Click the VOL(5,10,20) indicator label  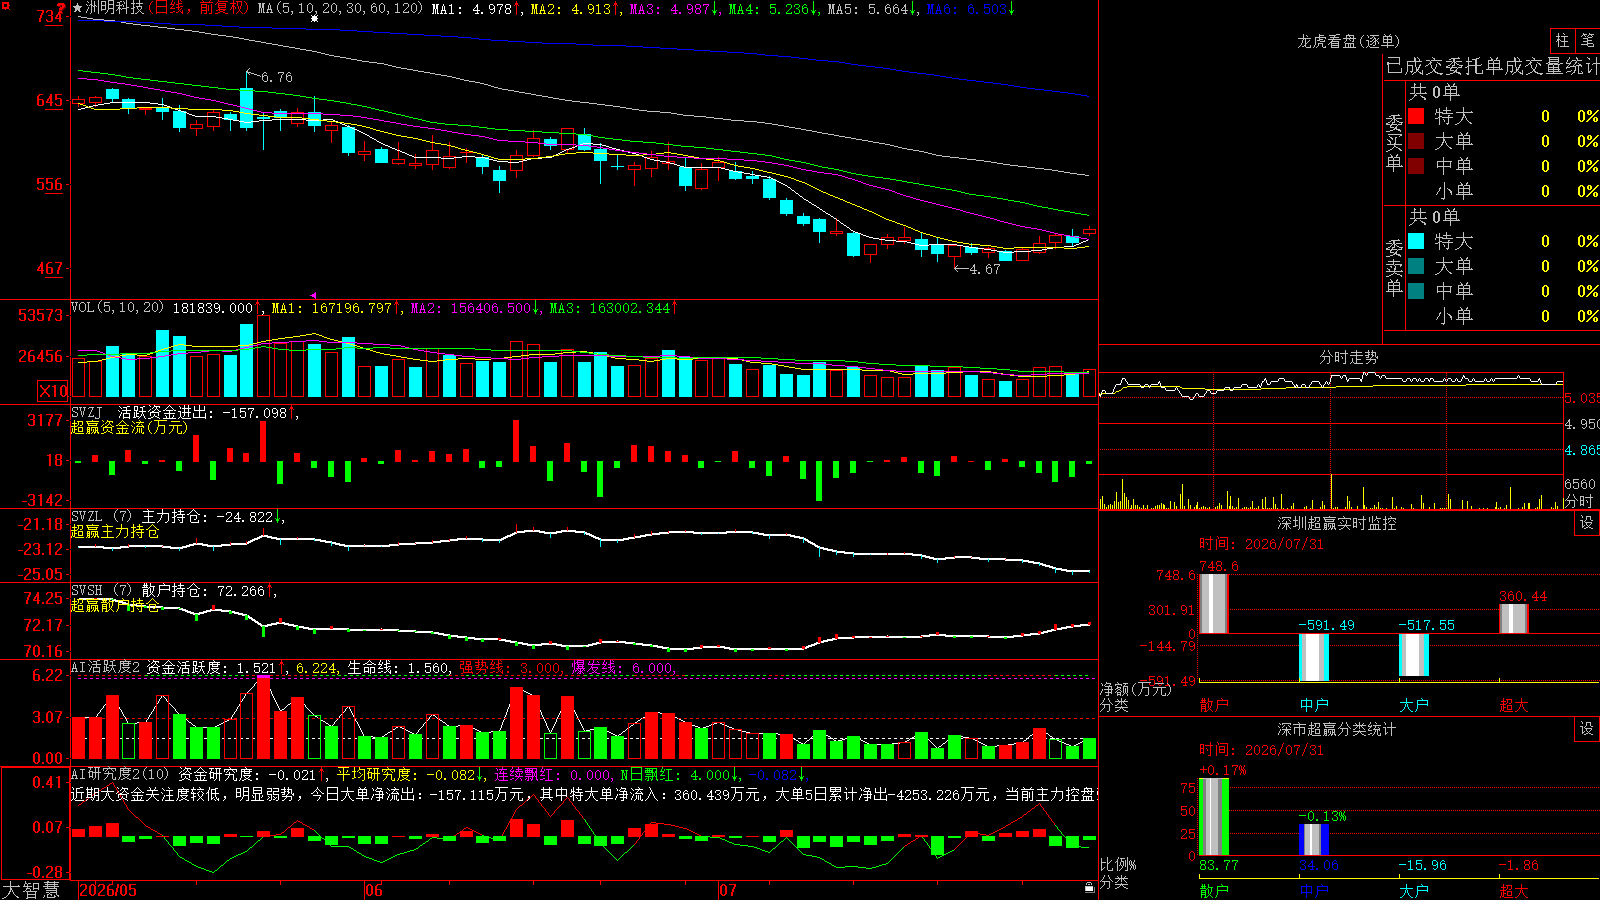pyautogui.click(x=118, y=308)
